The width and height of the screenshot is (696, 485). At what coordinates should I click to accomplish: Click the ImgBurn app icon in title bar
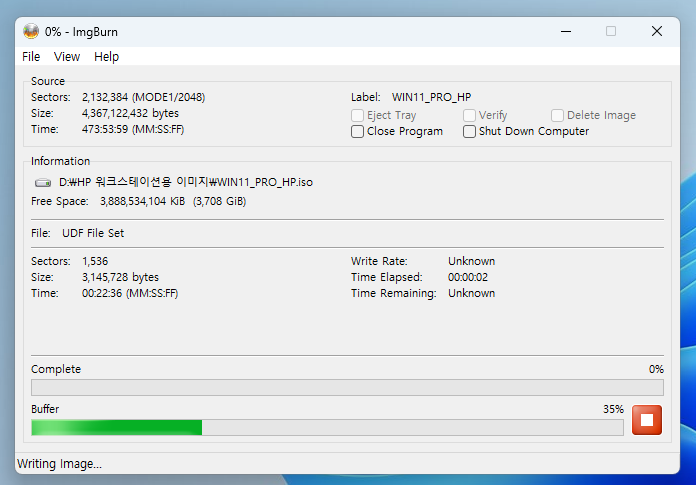pyautogui.click(x=31, y=32)
